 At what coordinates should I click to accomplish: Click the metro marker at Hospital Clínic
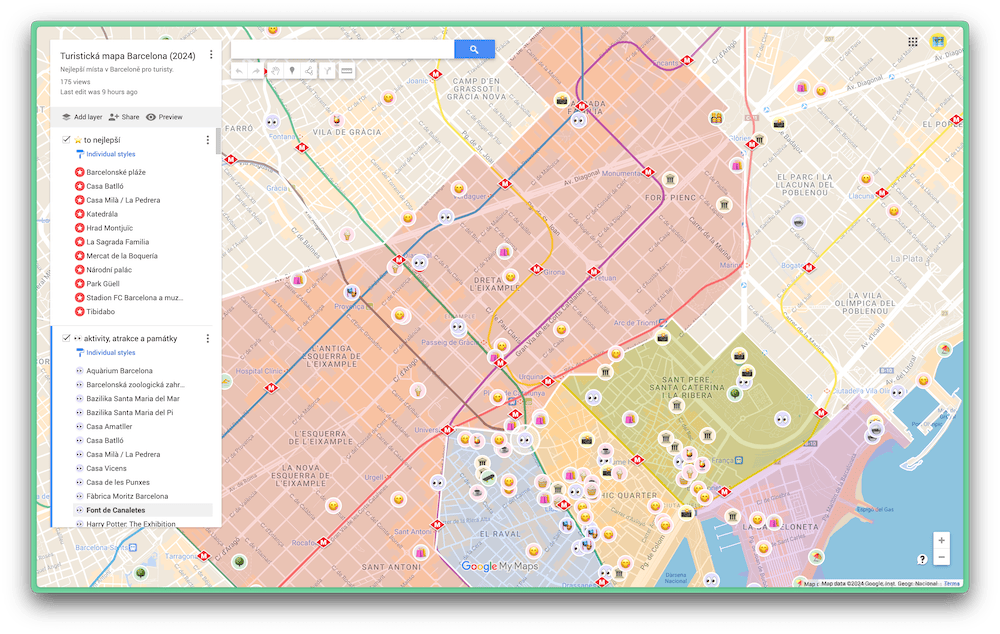click(x=271, y=387)
